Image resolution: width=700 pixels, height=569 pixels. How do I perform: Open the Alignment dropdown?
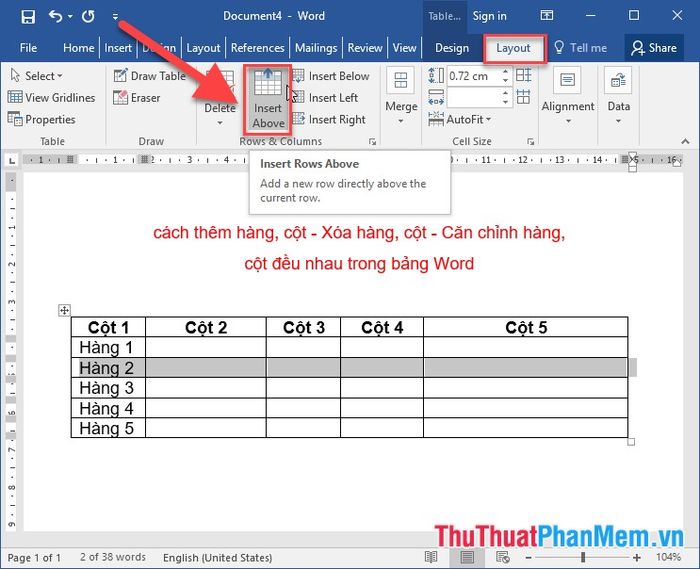click(x=567, y=97)
